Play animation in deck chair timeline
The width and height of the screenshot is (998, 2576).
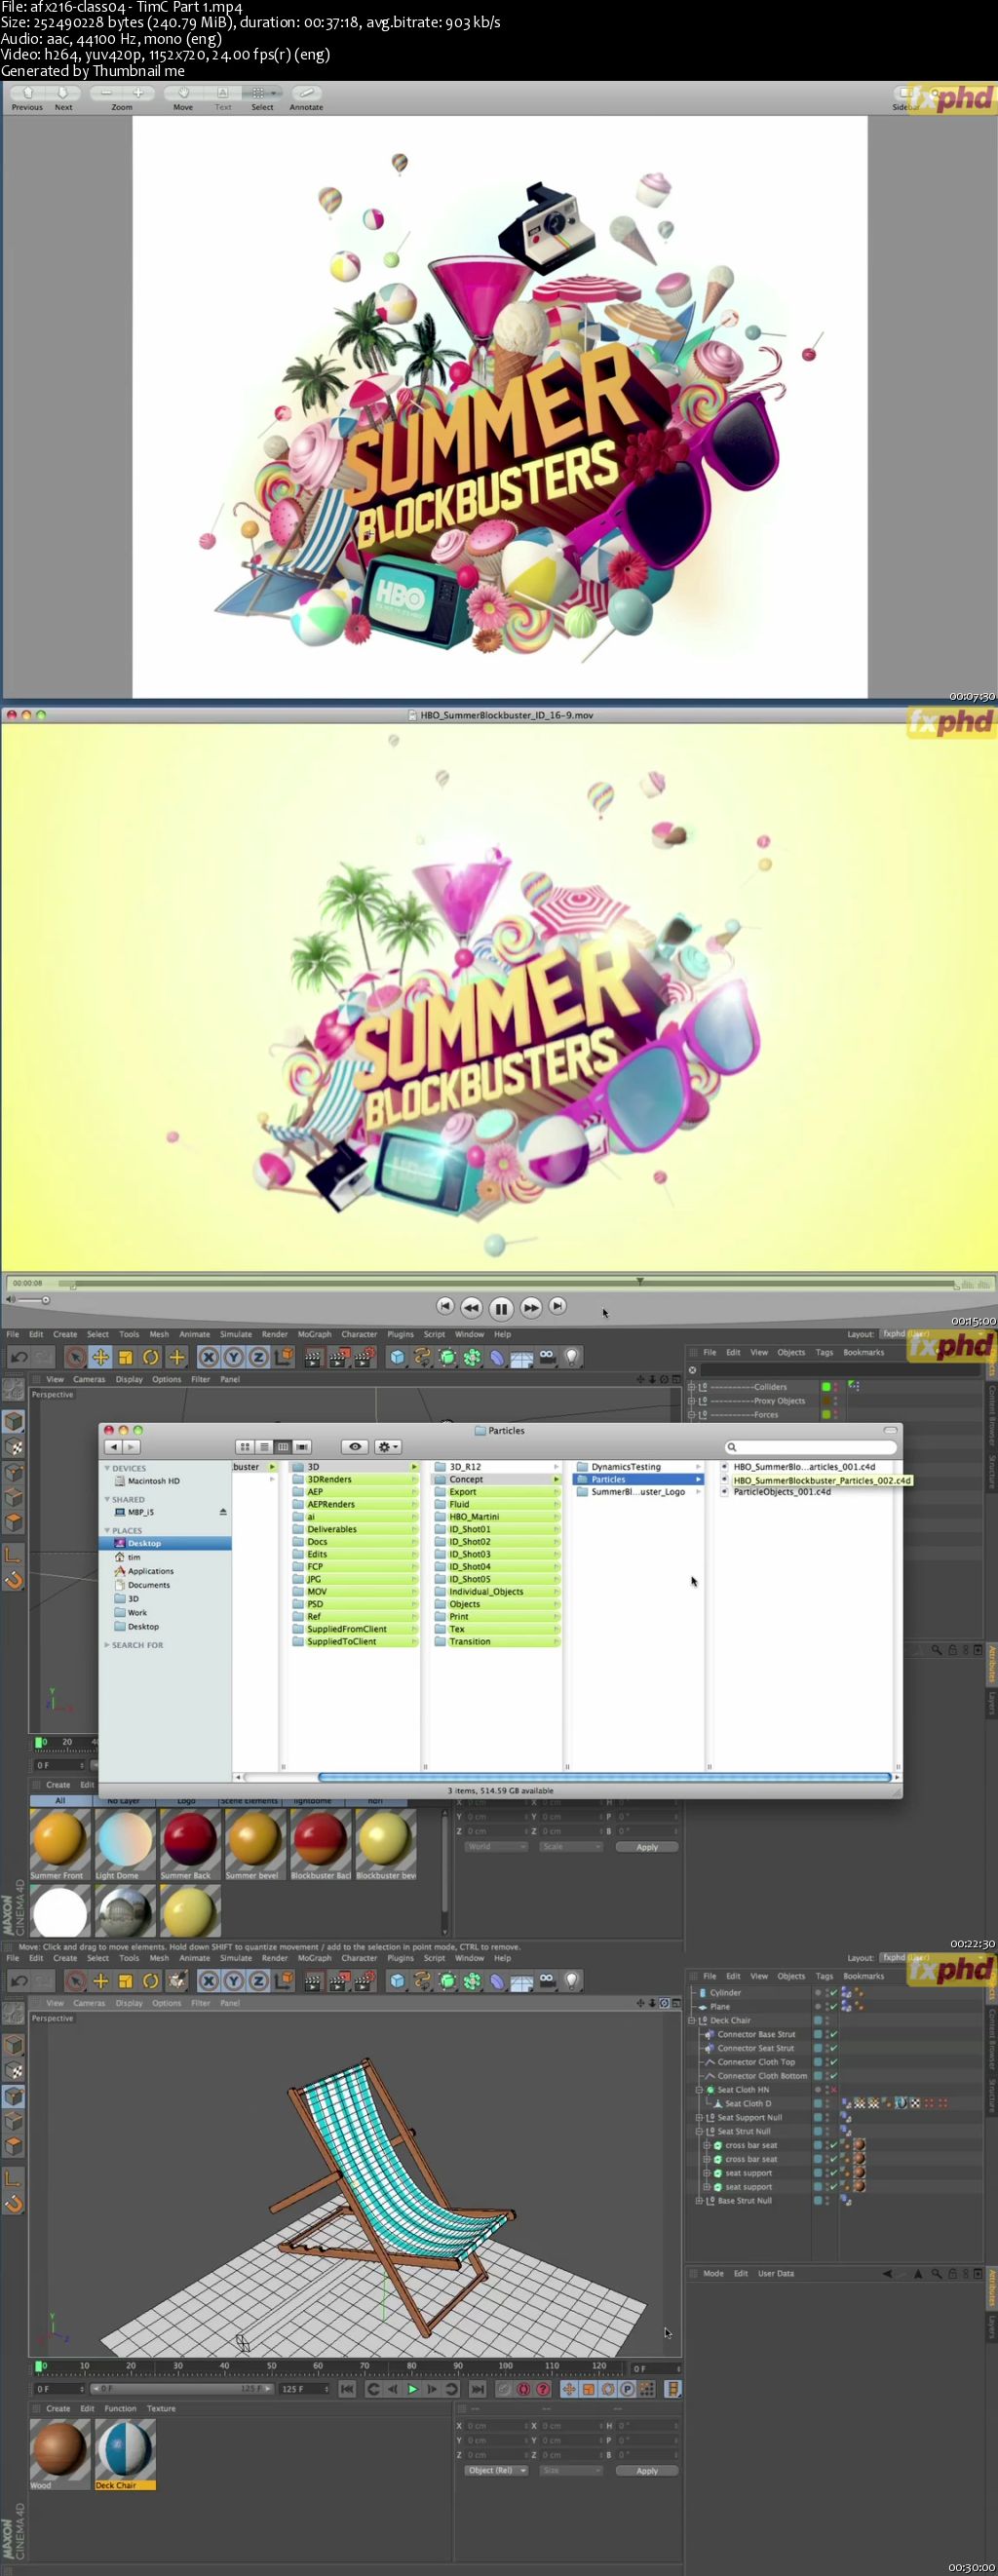pos(412,2389)
